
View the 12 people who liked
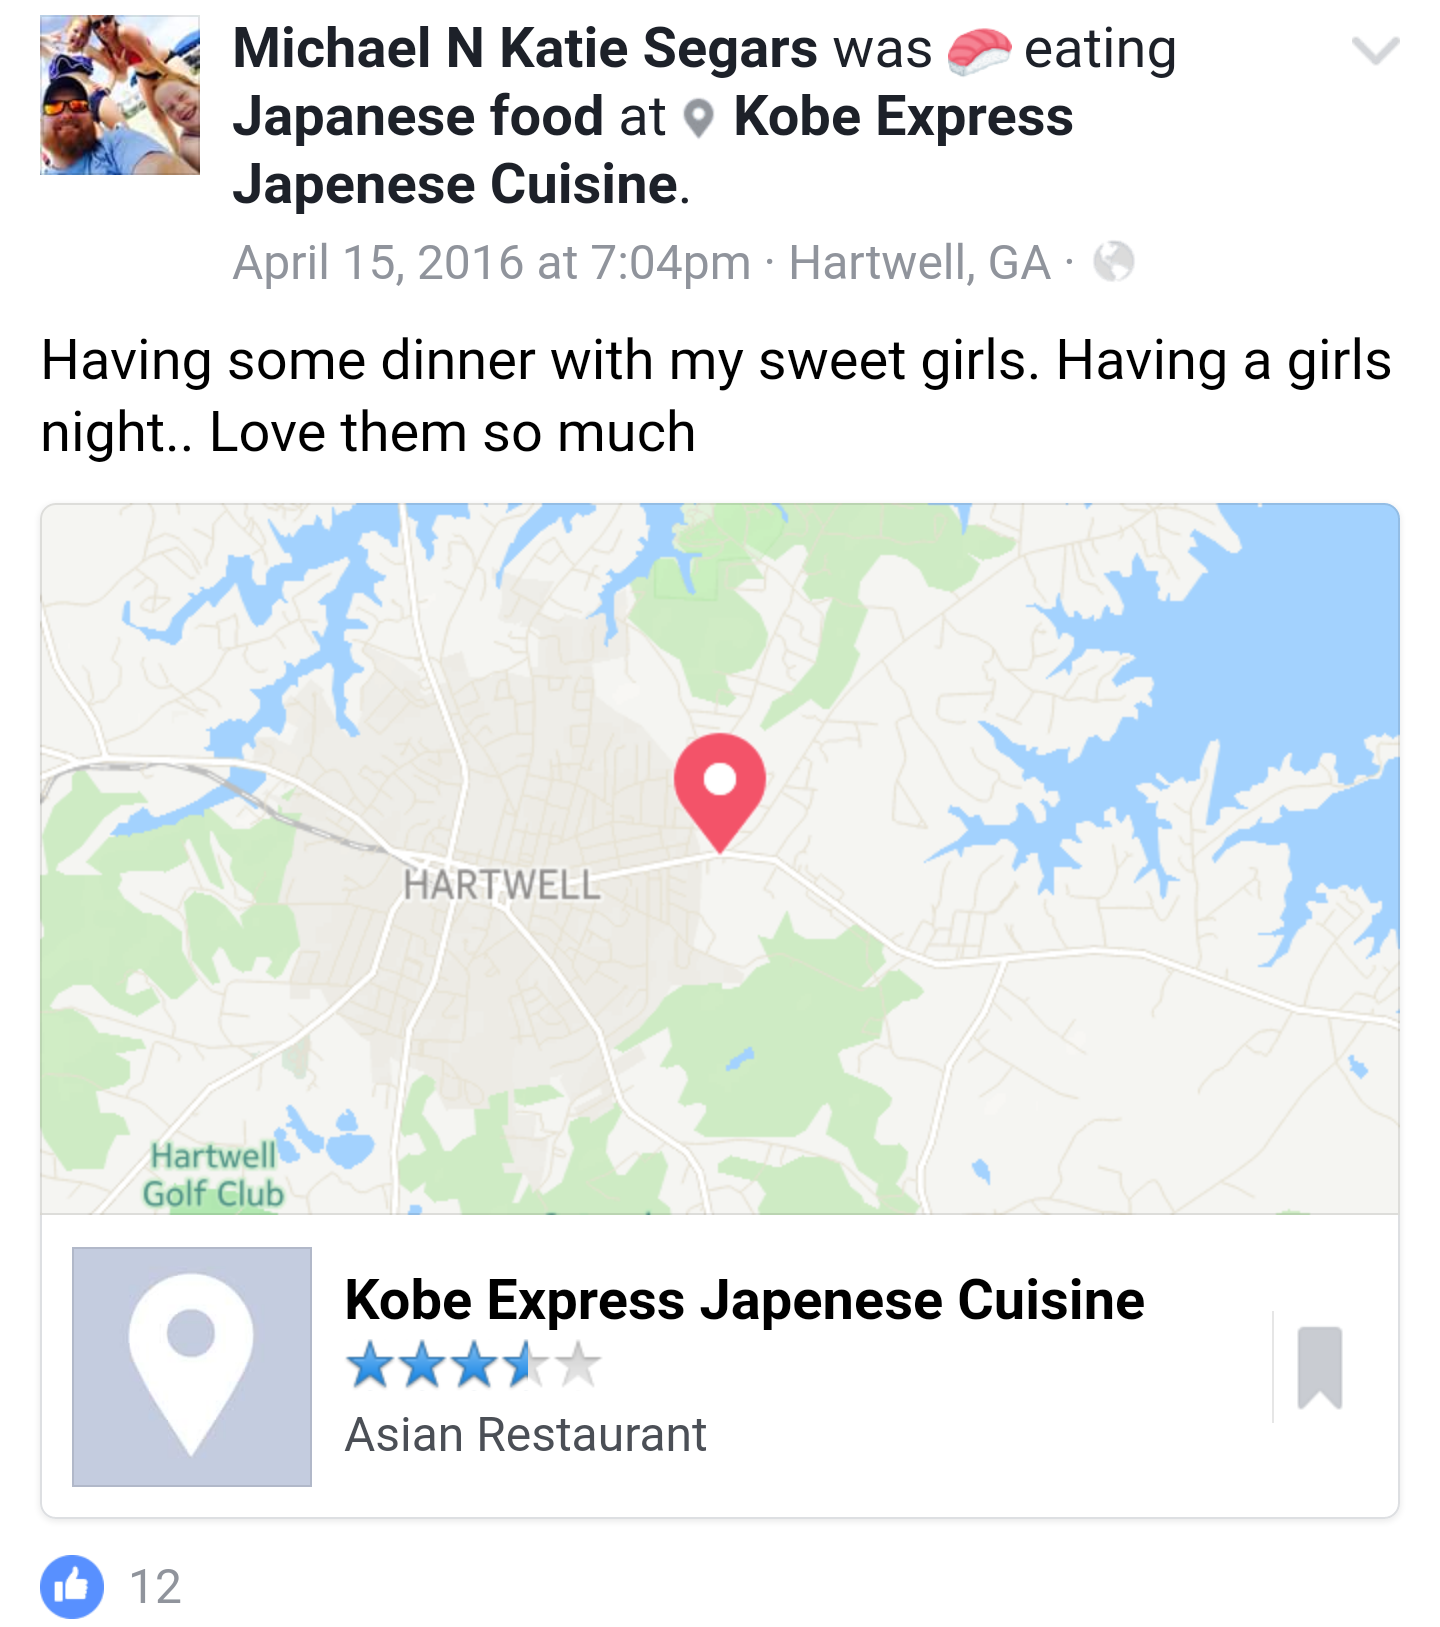(156, 1587)
